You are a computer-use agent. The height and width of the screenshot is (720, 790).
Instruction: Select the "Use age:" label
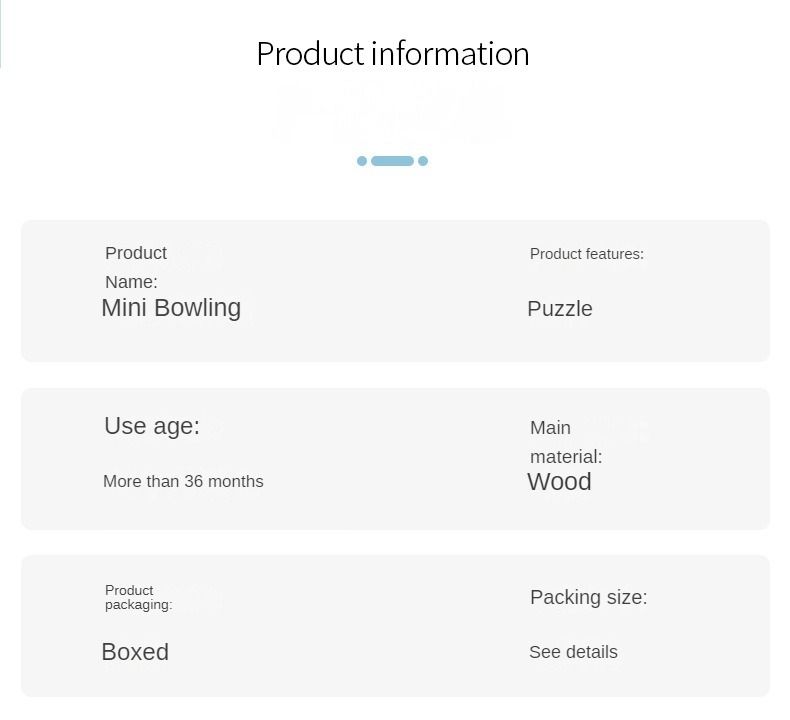coord(152,426)
